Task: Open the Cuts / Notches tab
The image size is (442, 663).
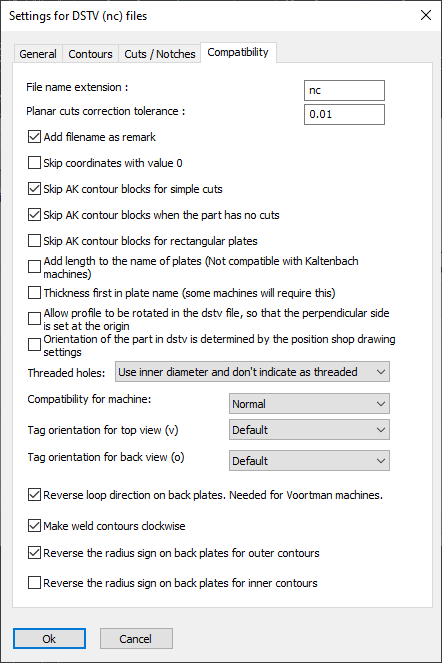Action: (160, 54)
